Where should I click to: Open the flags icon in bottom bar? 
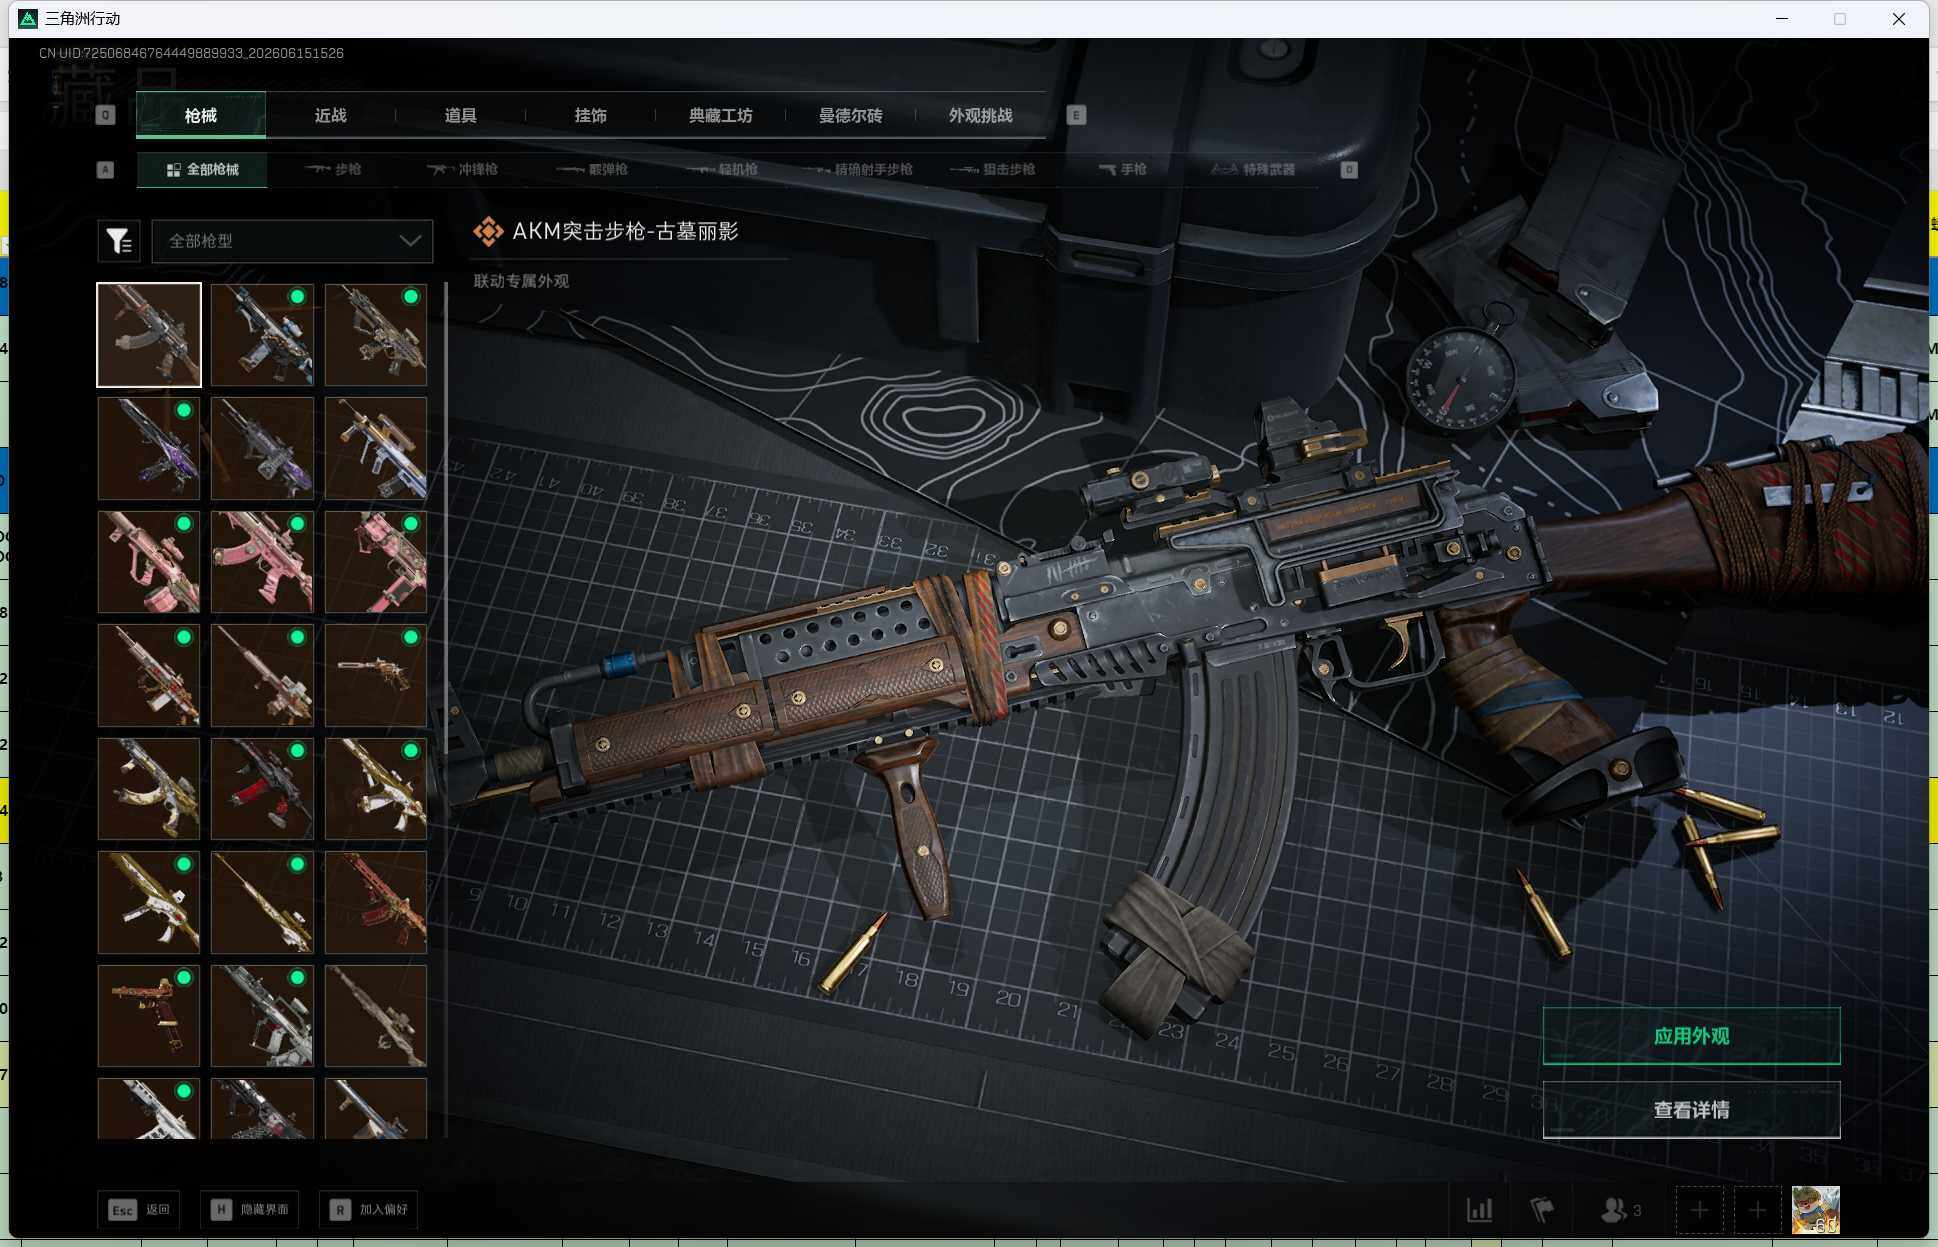click(x=1542, y=1210)
